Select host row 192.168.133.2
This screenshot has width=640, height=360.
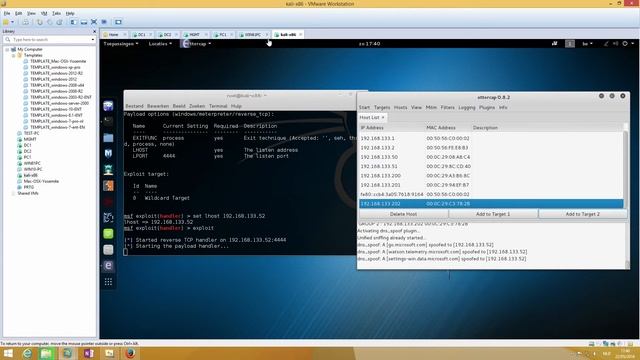point(491,148)
